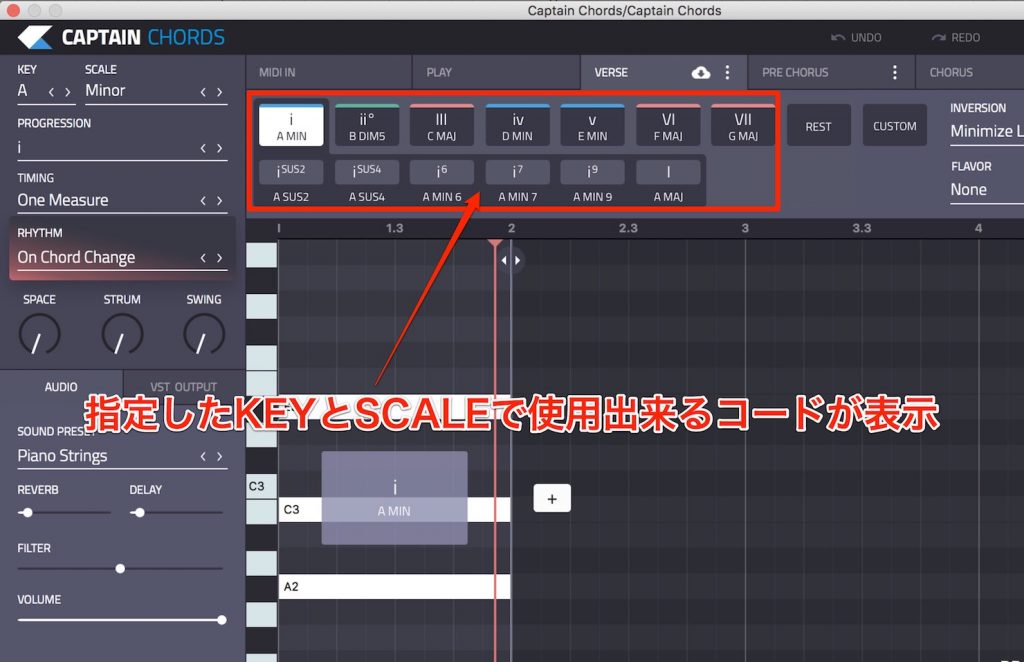
Task: Turn the SWING knob control
Action: 203,334
